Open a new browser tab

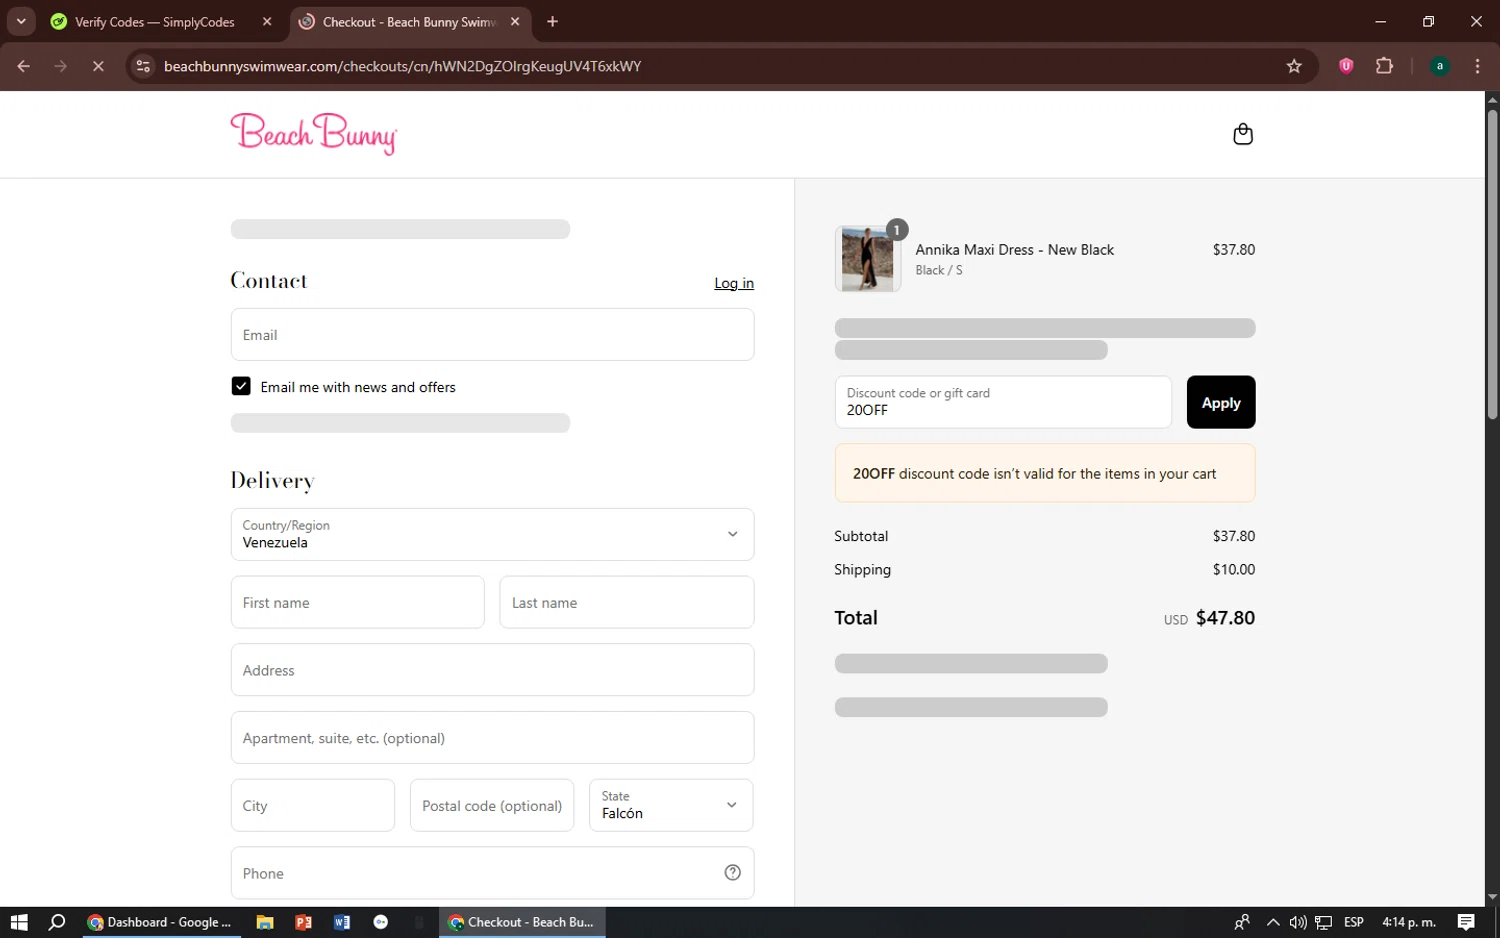tap(552, 21)
